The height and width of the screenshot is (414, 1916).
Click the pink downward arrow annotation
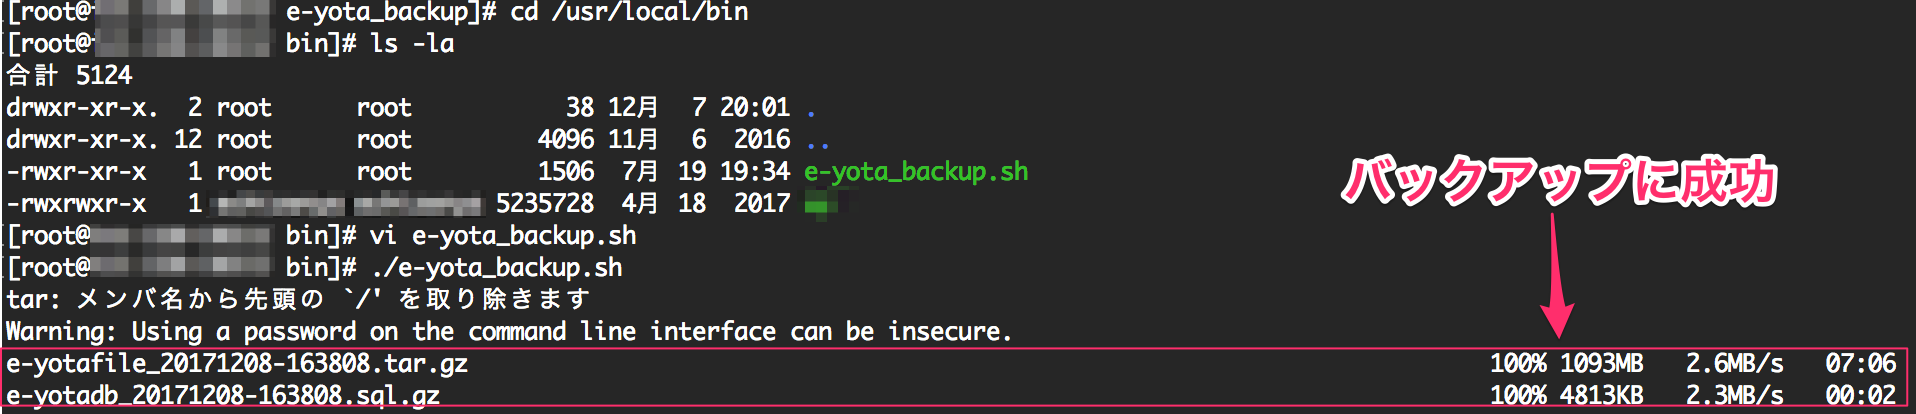pyautogui.click(x=1556, y=278)
